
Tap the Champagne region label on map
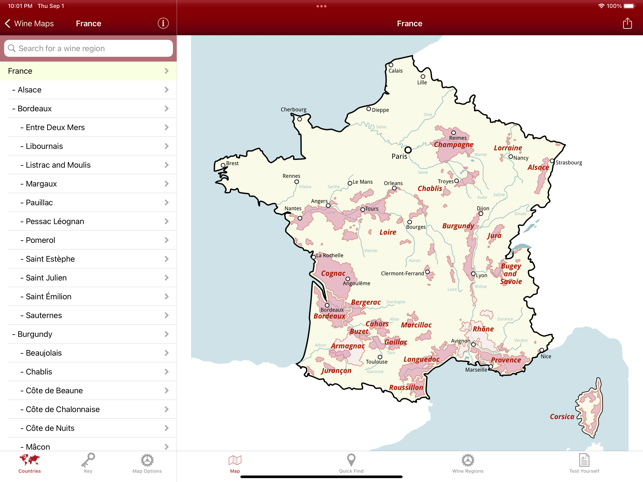(453, 144)
